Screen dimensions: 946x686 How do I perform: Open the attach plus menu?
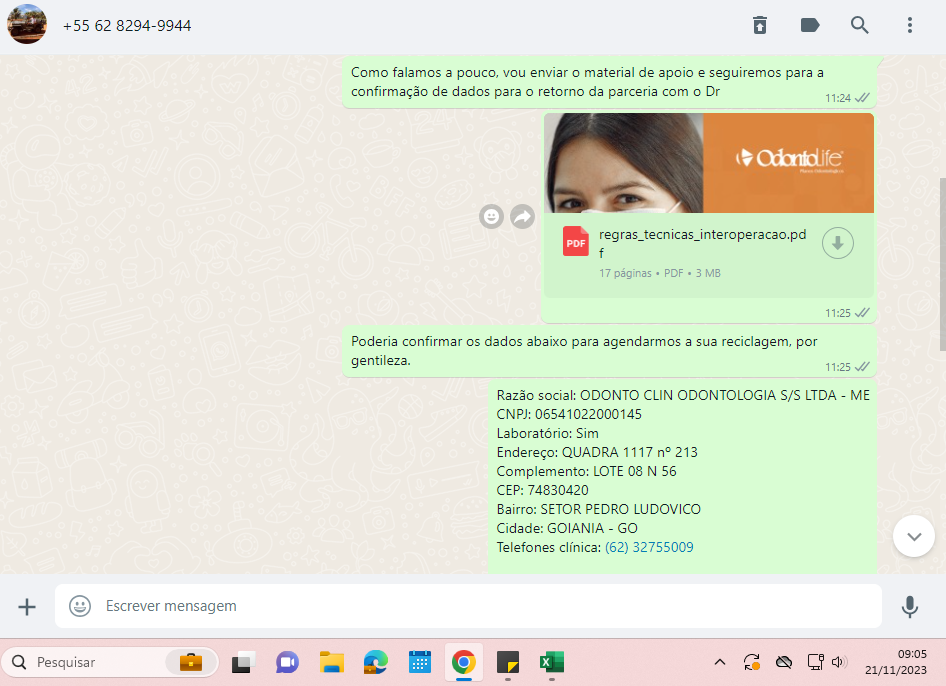click(x=27, y=606)
